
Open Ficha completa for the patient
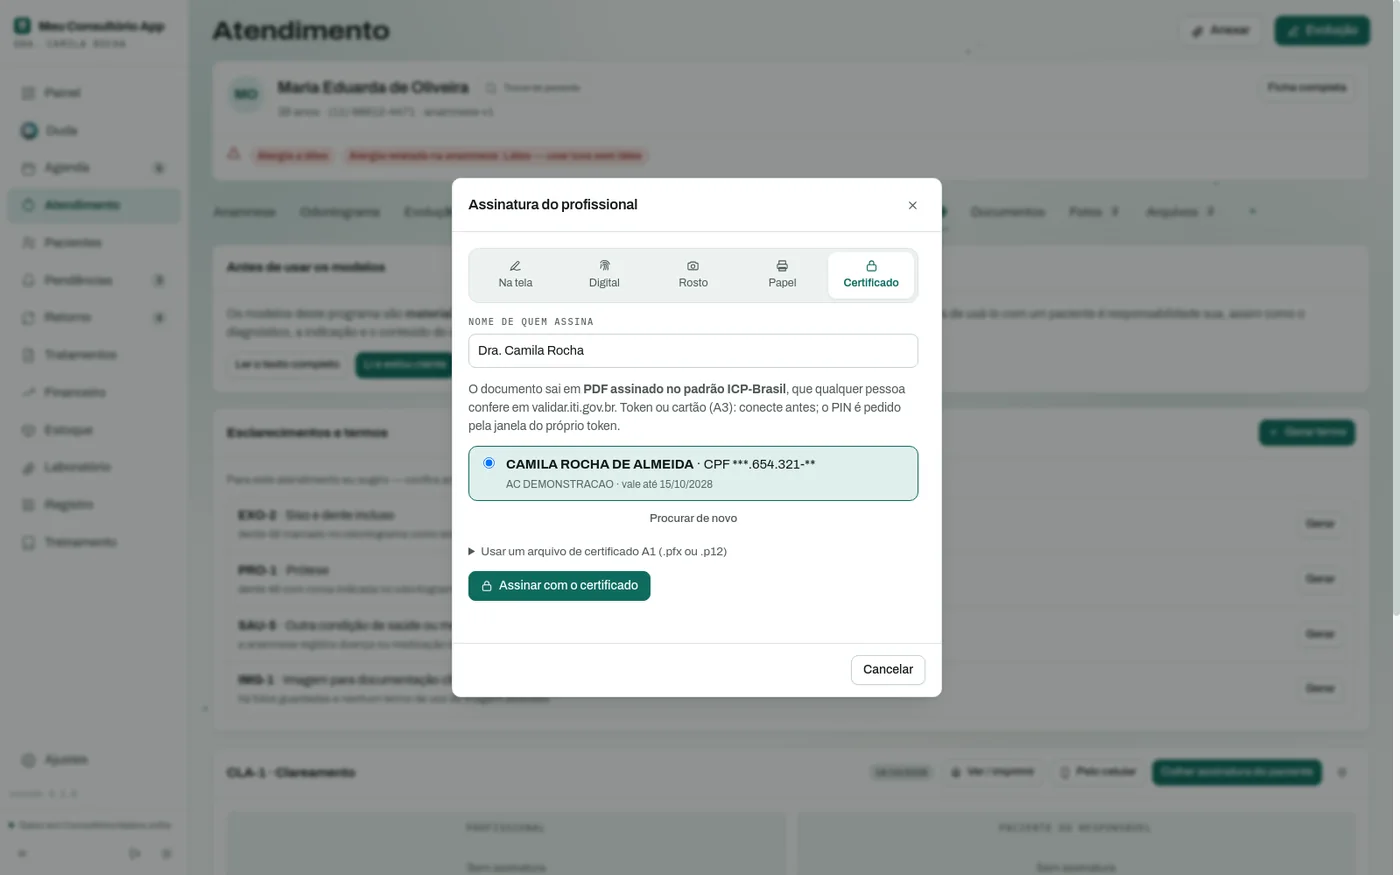click(x=1306, y=88)
